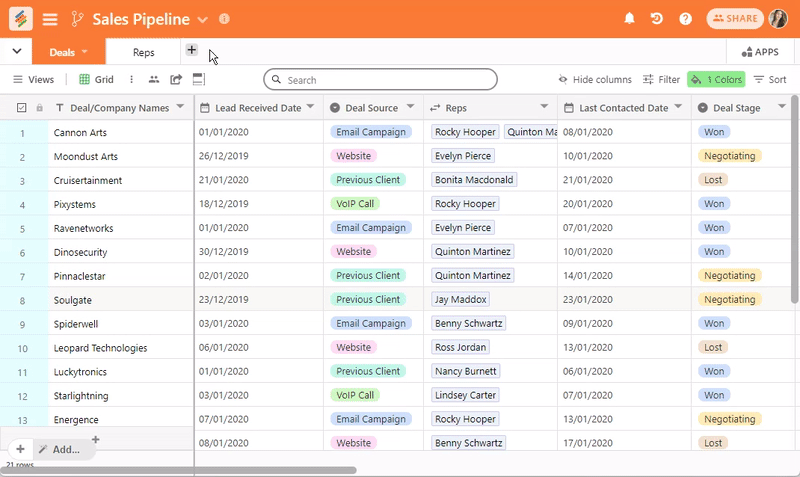Image resolution: width=800 pixels, height=477 pixels.
Task: Click the Stackby logo icon
Action: point(20,19)
